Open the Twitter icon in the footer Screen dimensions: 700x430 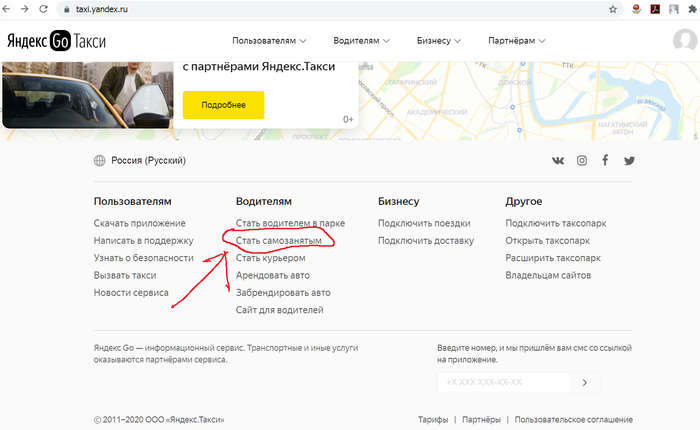[629, 161]
